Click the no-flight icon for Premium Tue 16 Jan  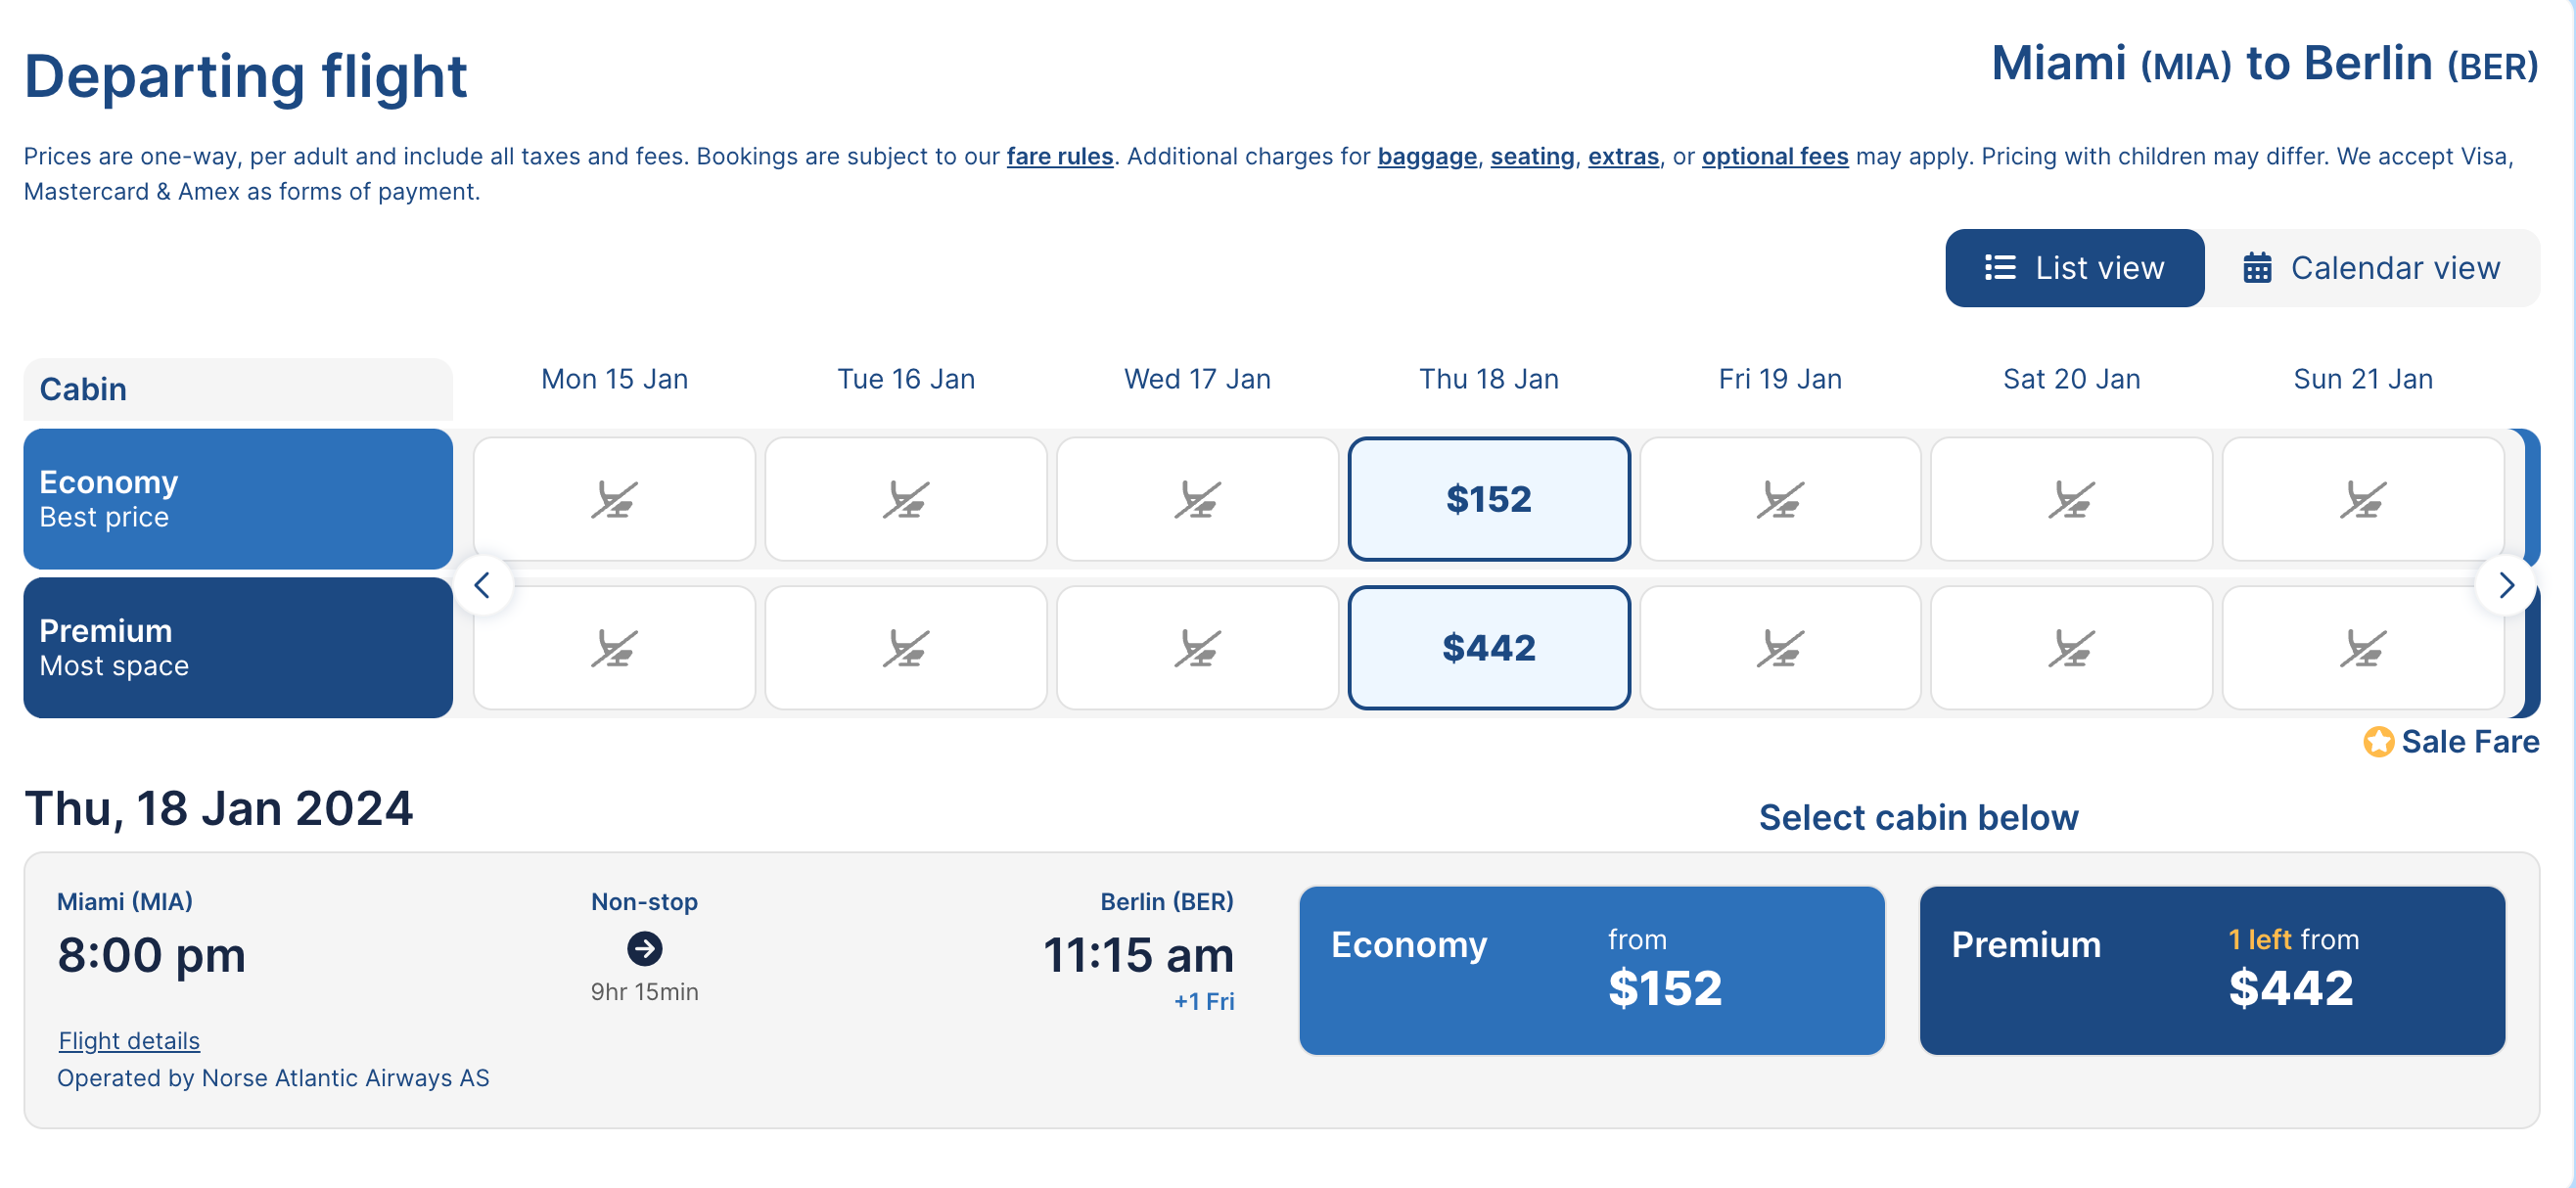906,648
